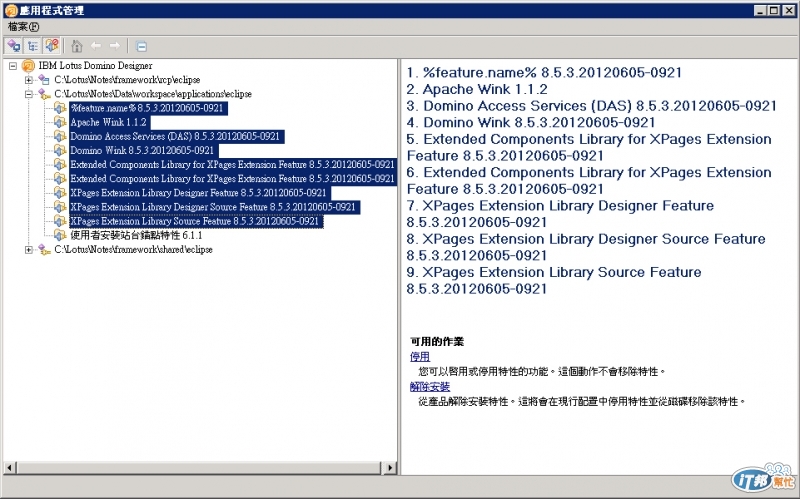Click the IBM Lotus Domino Designer root icon
Viewport: 800px width, 499px height.
pos(28,66)
